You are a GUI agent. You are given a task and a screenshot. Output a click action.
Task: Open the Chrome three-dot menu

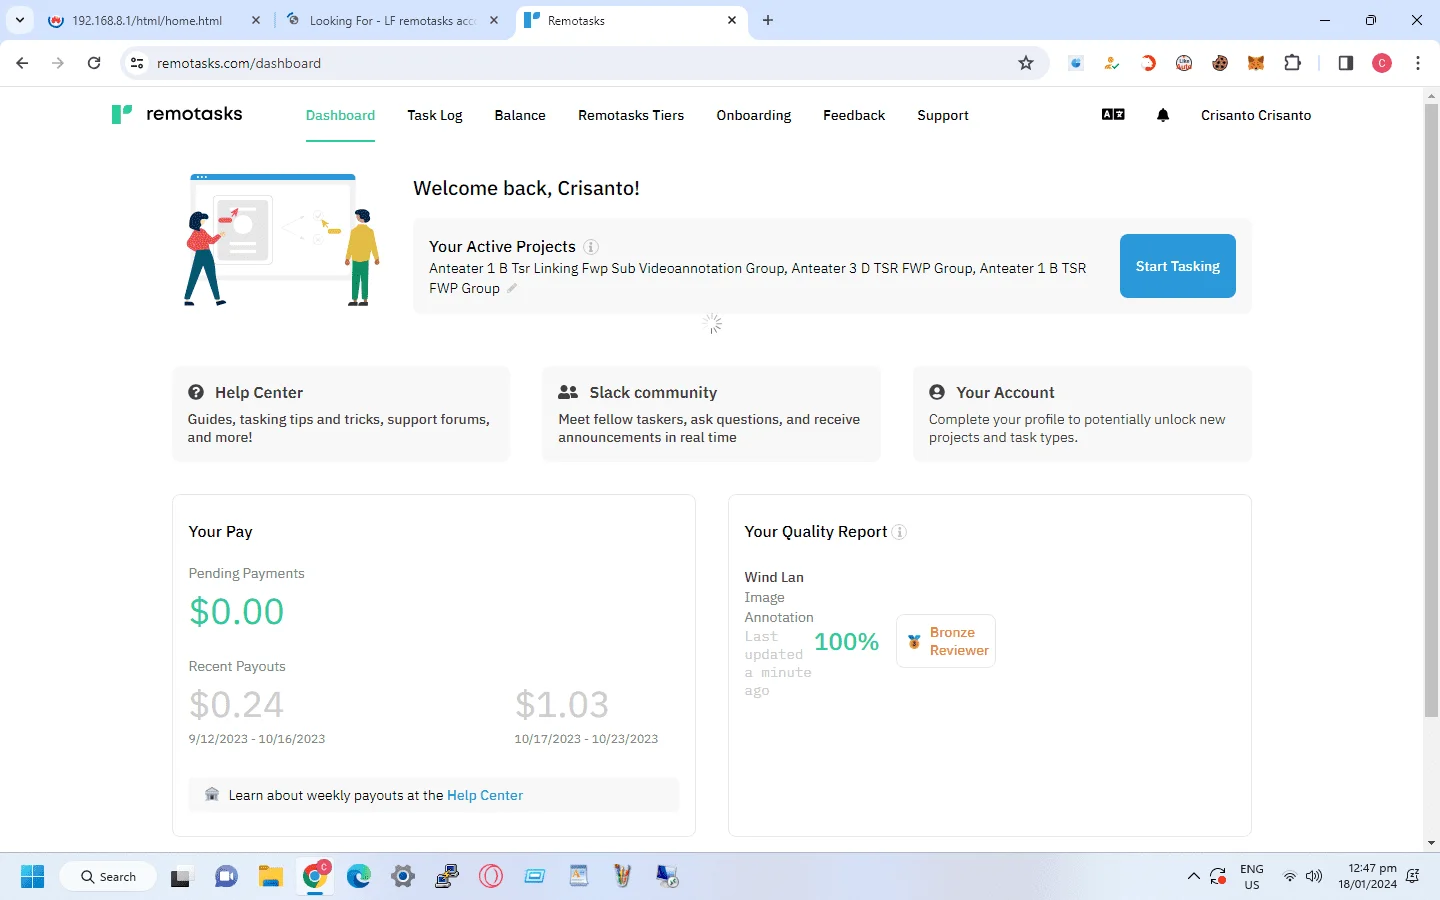tap(1418, 63)
